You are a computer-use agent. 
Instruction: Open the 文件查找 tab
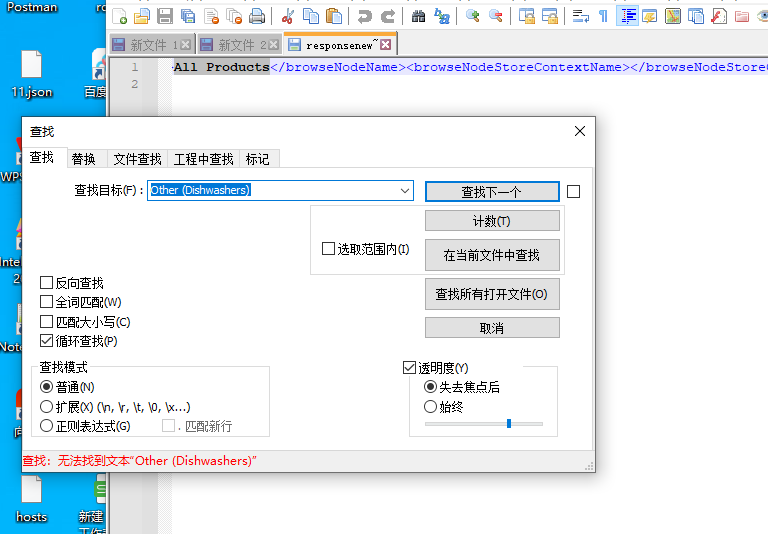137,159
